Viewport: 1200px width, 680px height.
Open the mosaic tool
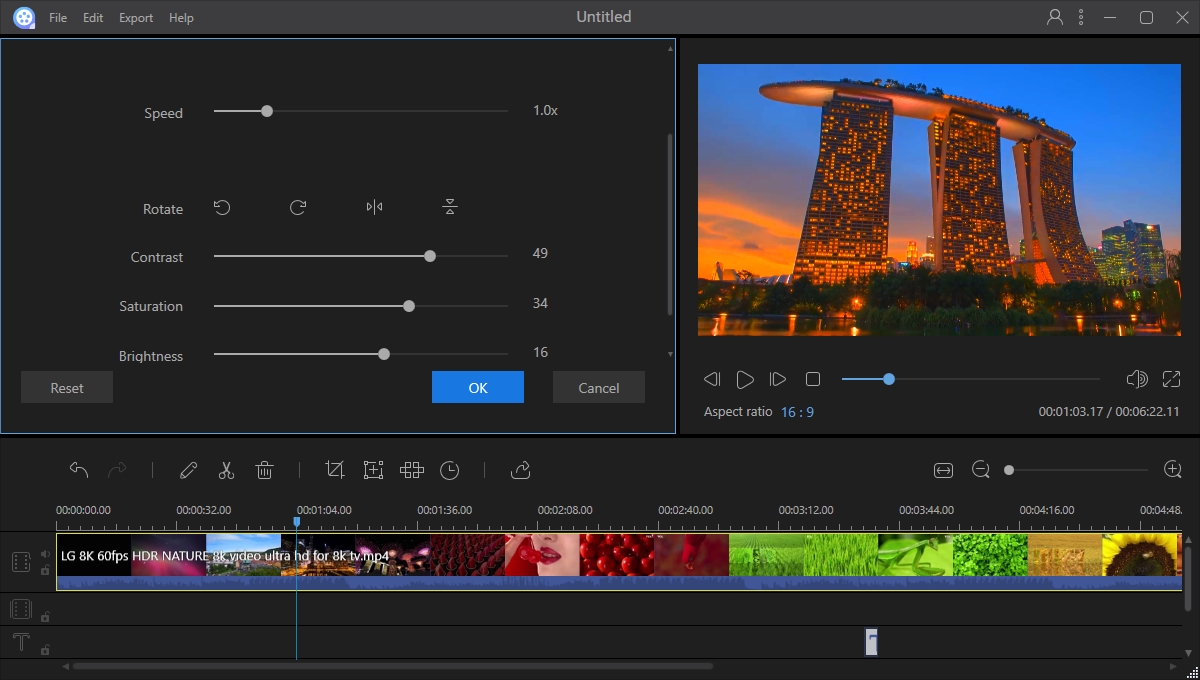412,470
